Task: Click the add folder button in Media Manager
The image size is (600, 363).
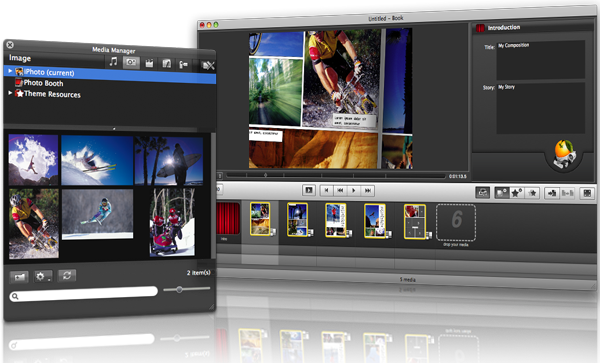Action: pyautogui.click(x=19, y=277)
